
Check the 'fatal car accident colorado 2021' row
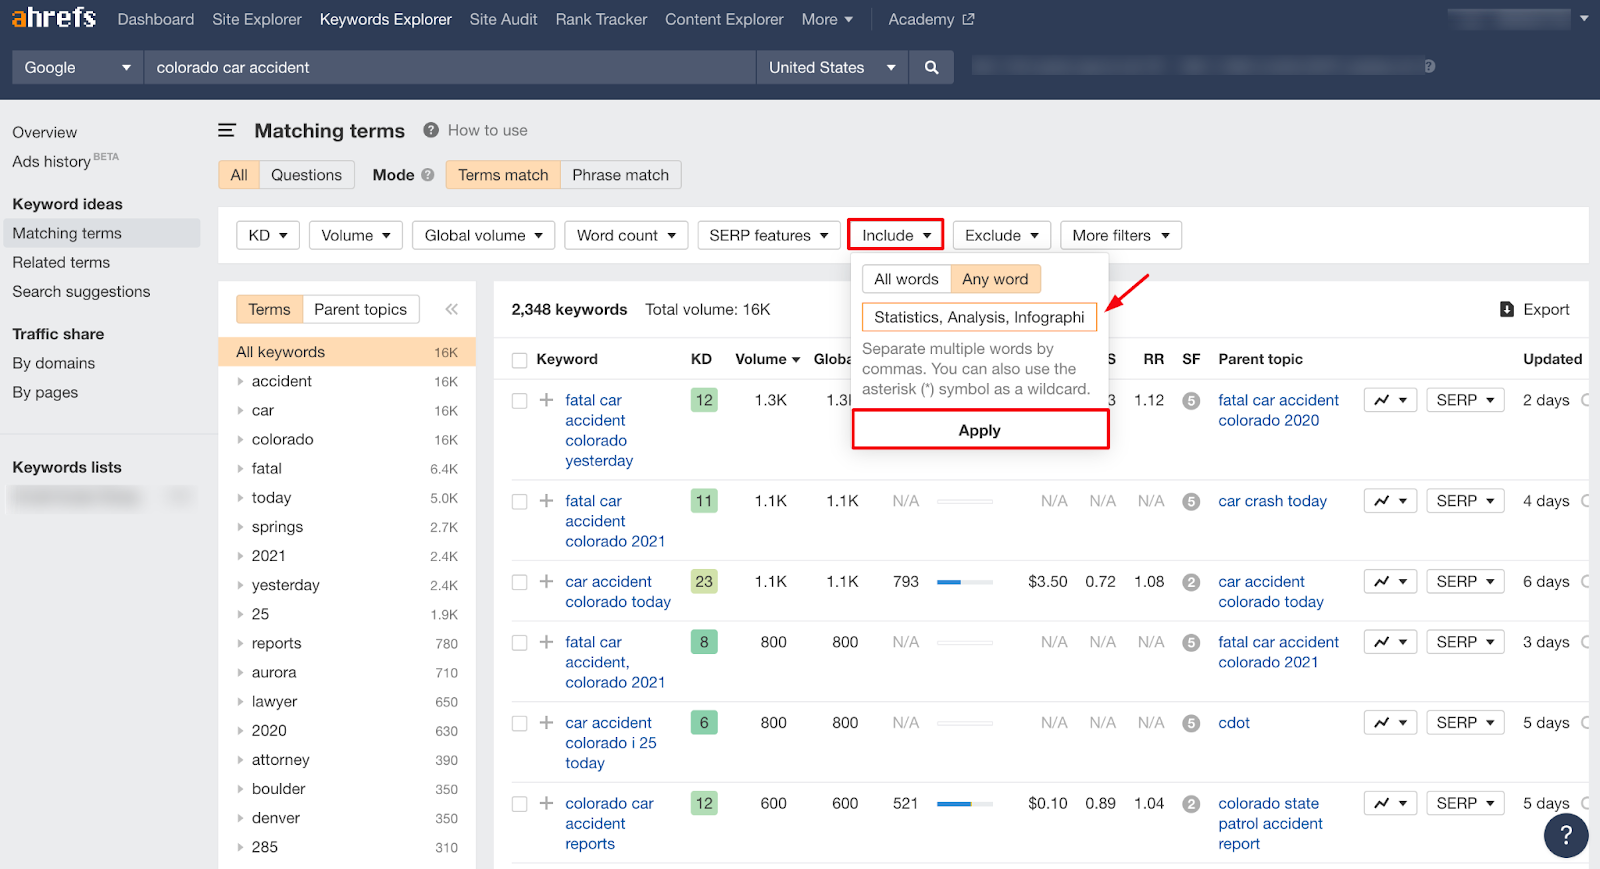click(x=519, y=502)
